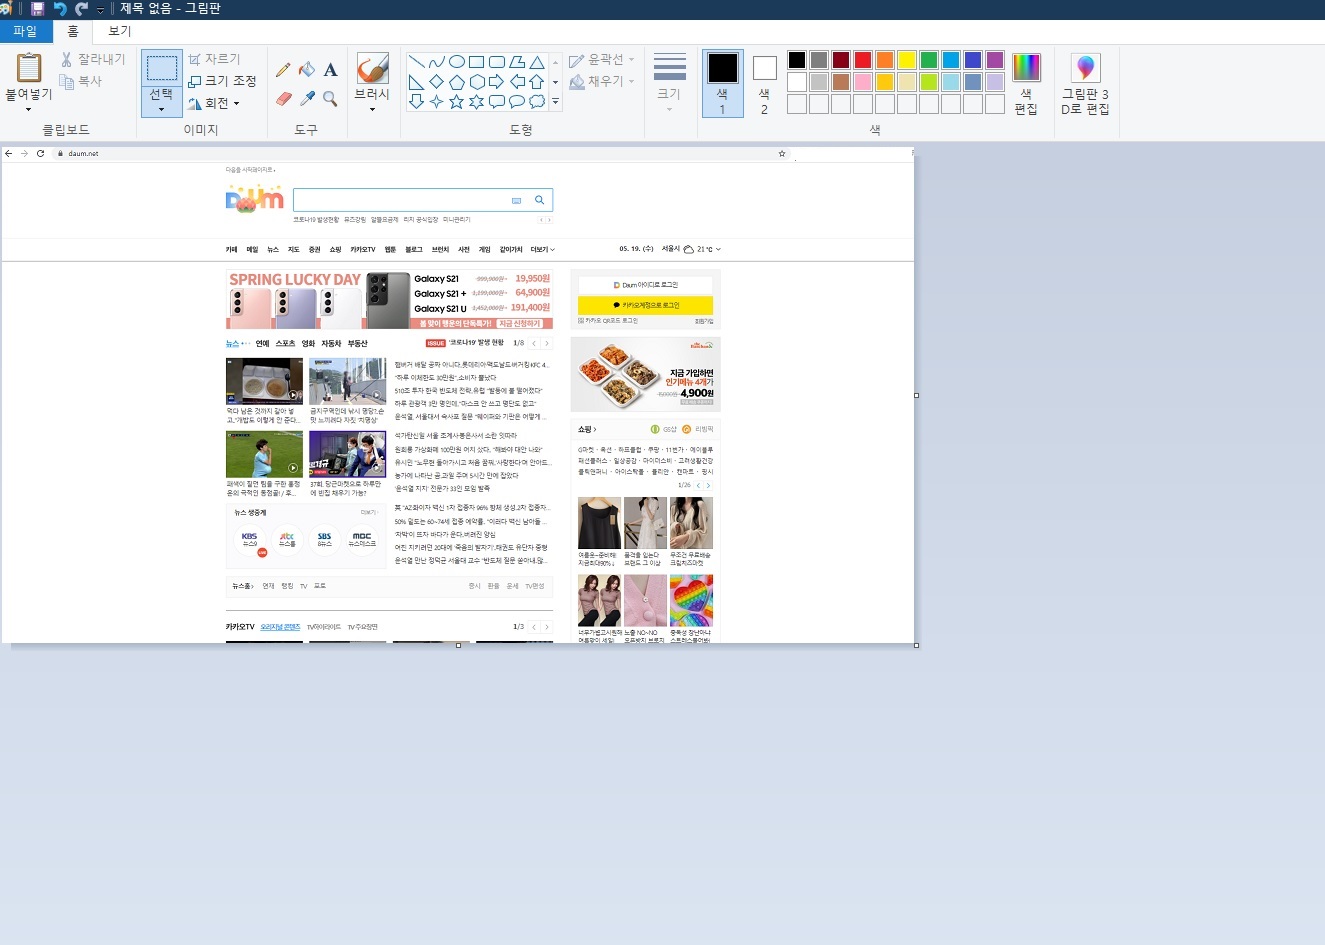Click the Daum logo in the canvas image
This screenshot has height=945, width=1325.
pyautogui.click(x=254, y=199)
